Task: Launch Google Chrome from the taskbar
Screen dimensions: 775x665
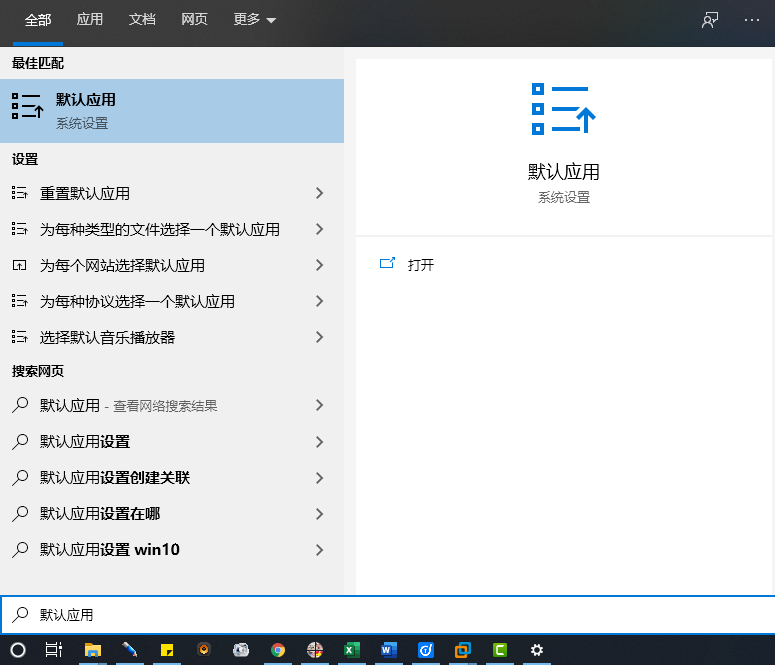Action: (x=278, y=650)
